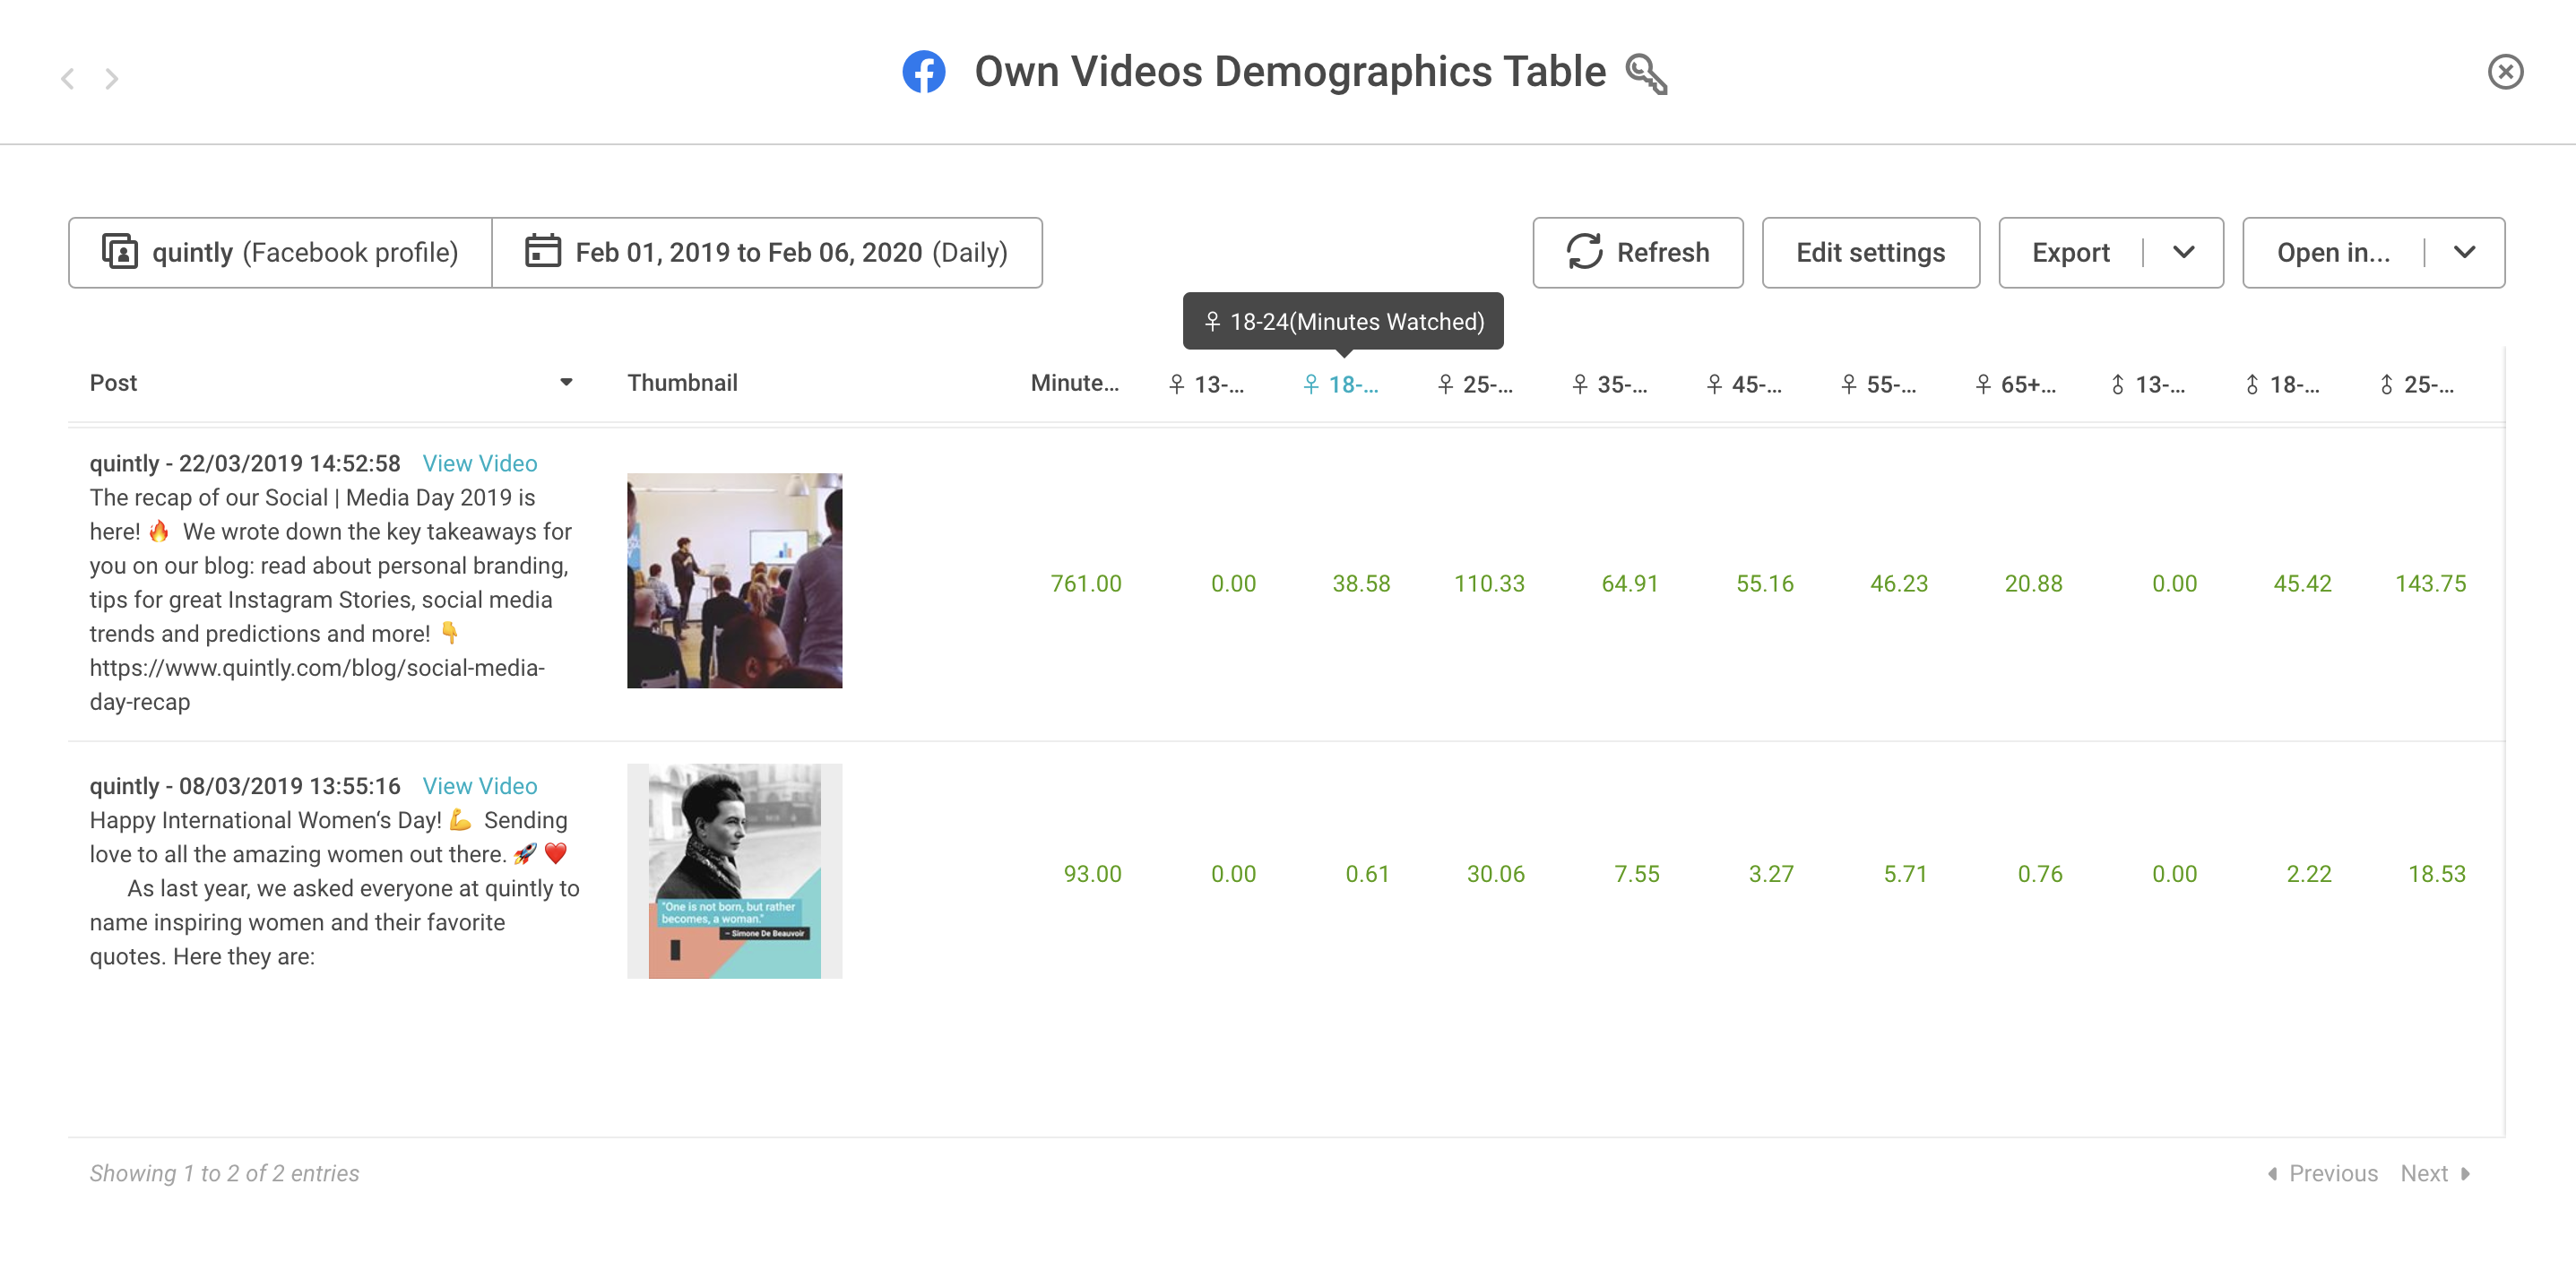Image resolution: width=2576 pixels, height=1262 pixels.
Task: Sort by female 45- column header
Action: [1744, 384]
